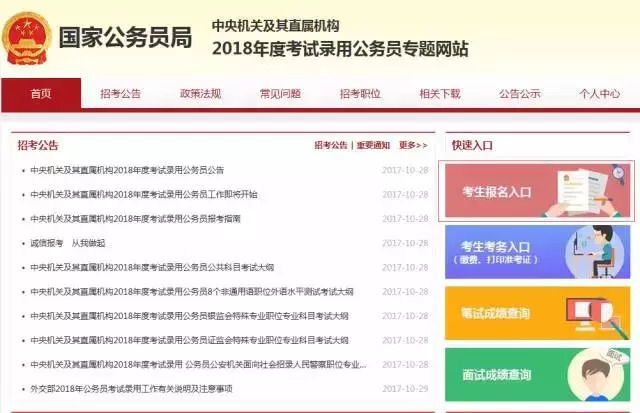Screen dimensions: 640x413
Task: Click 中央机关及其直属机构 header subtitle
Action: (276, 26)
